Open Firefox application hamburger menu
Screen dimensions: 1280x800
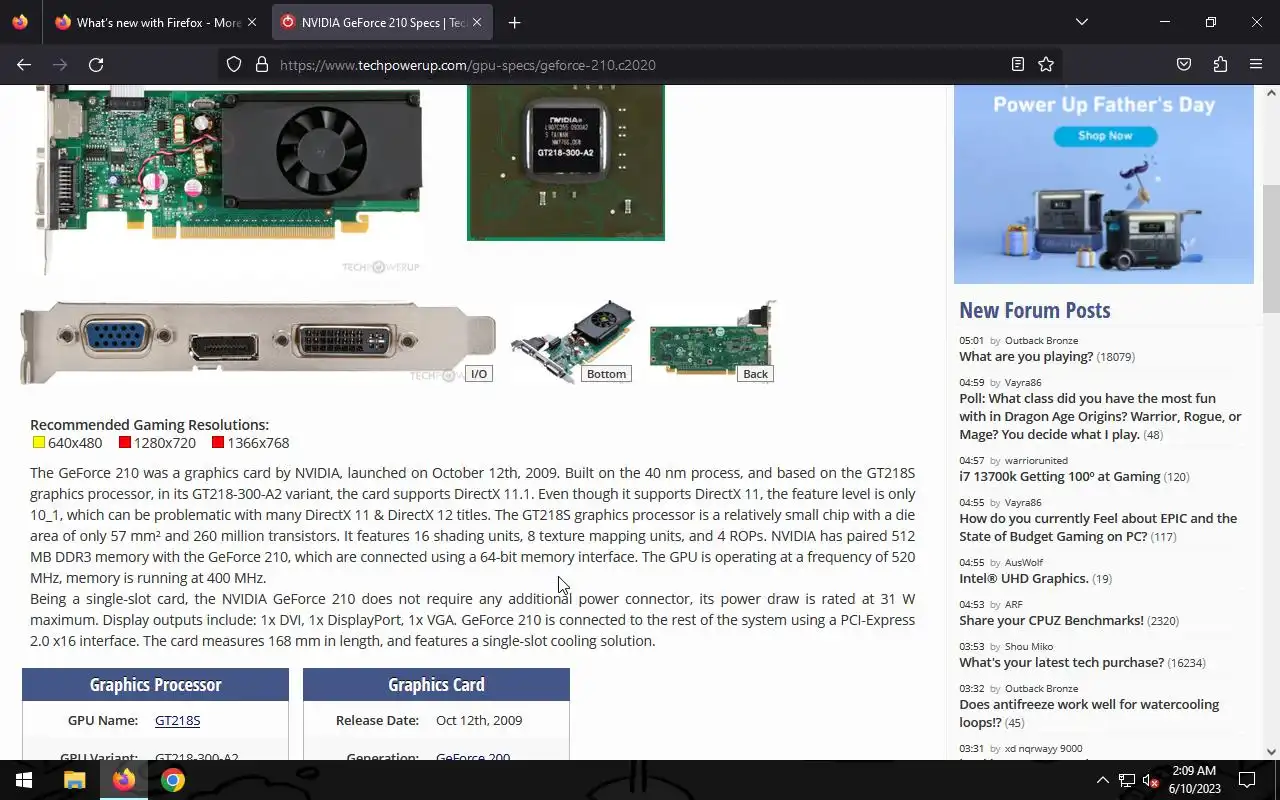(x=1256, y=64)
